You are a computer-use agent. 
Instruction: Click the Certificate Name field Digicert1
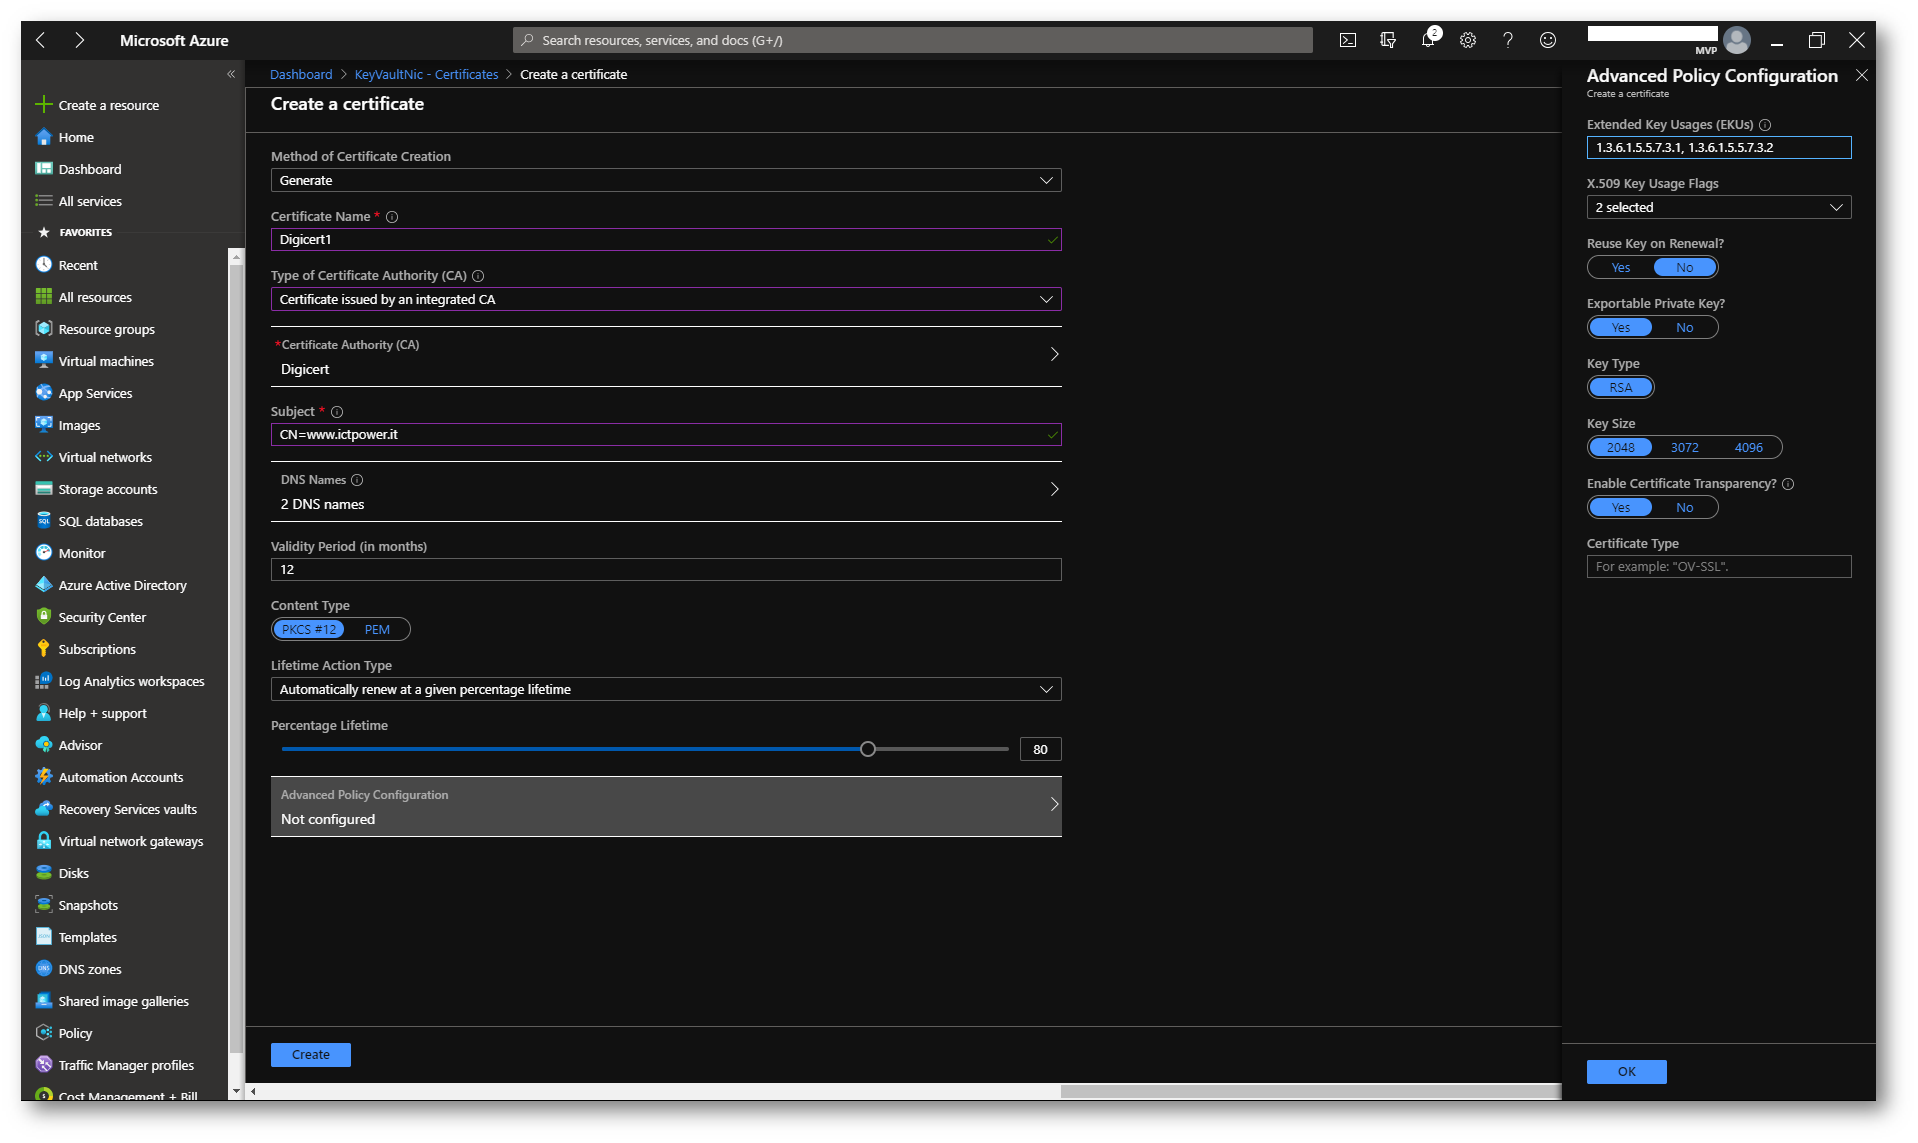coord(666,240)
